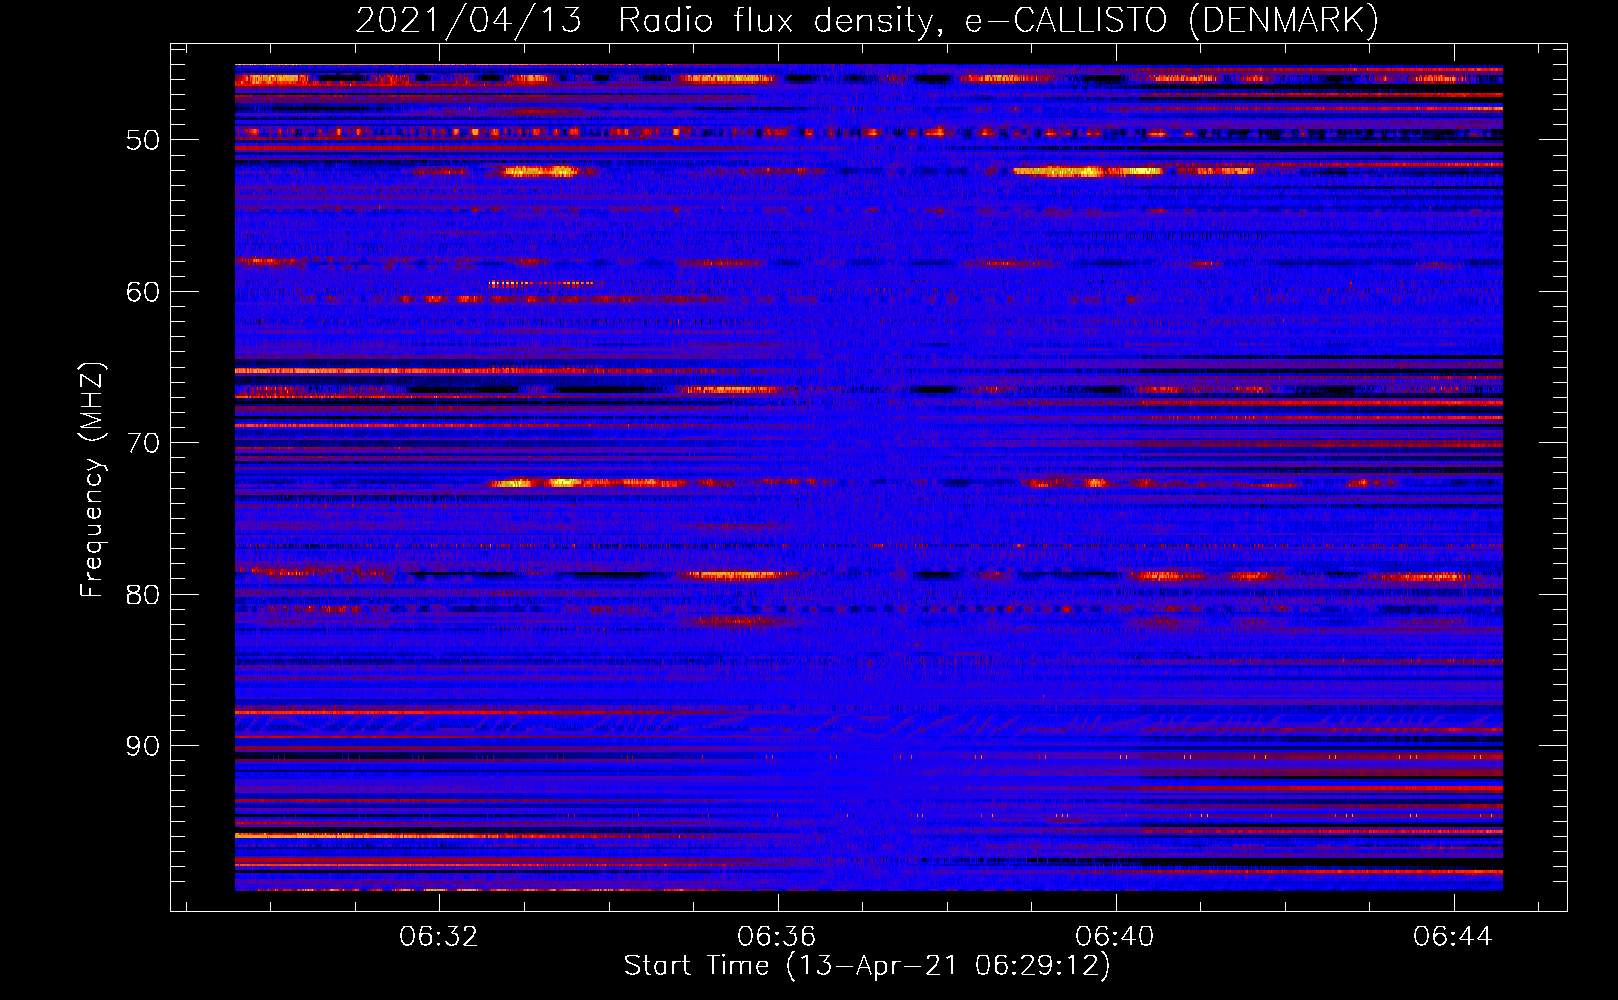Click the 'Frequency (MHZ)' axis label
The width and height of the screenshot is (1618, 1000).
coord(92,480)
